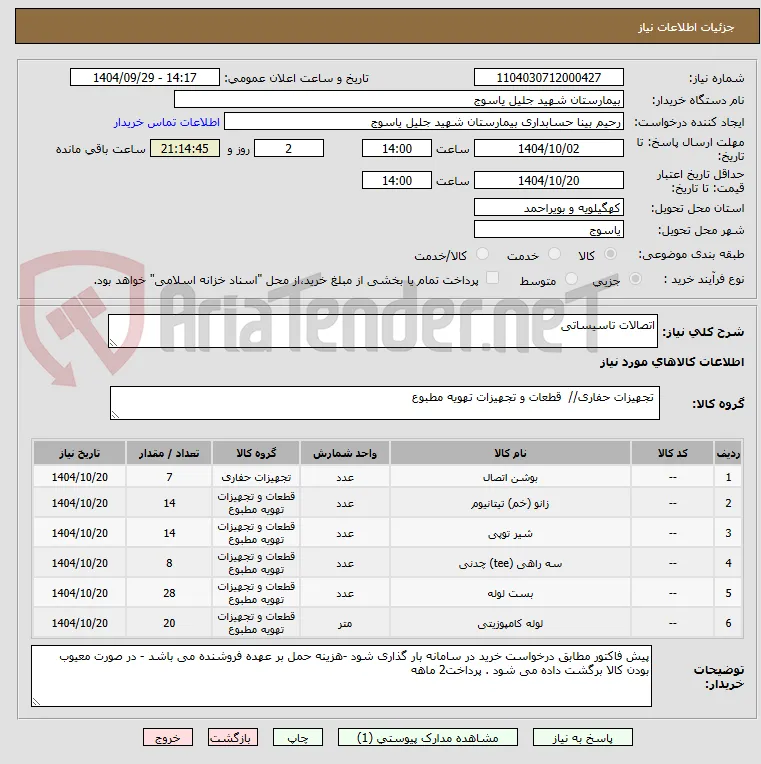Viewport: 761px width, 764px height.
Task: Click the 'متر' unit cell
Action: click(345, 624)
